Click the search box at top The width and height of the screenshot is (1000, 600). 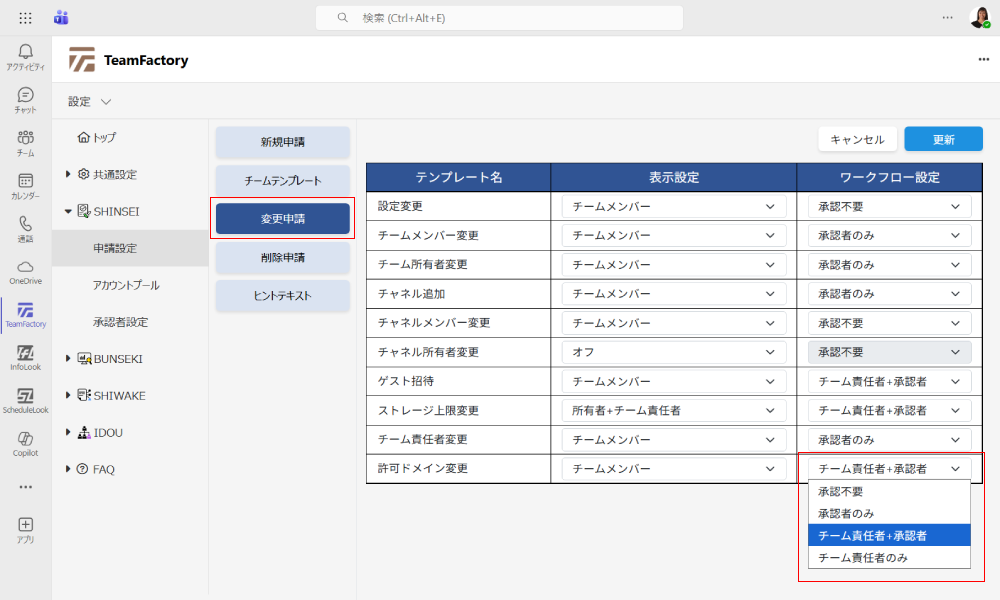click(x=500, y=18)
